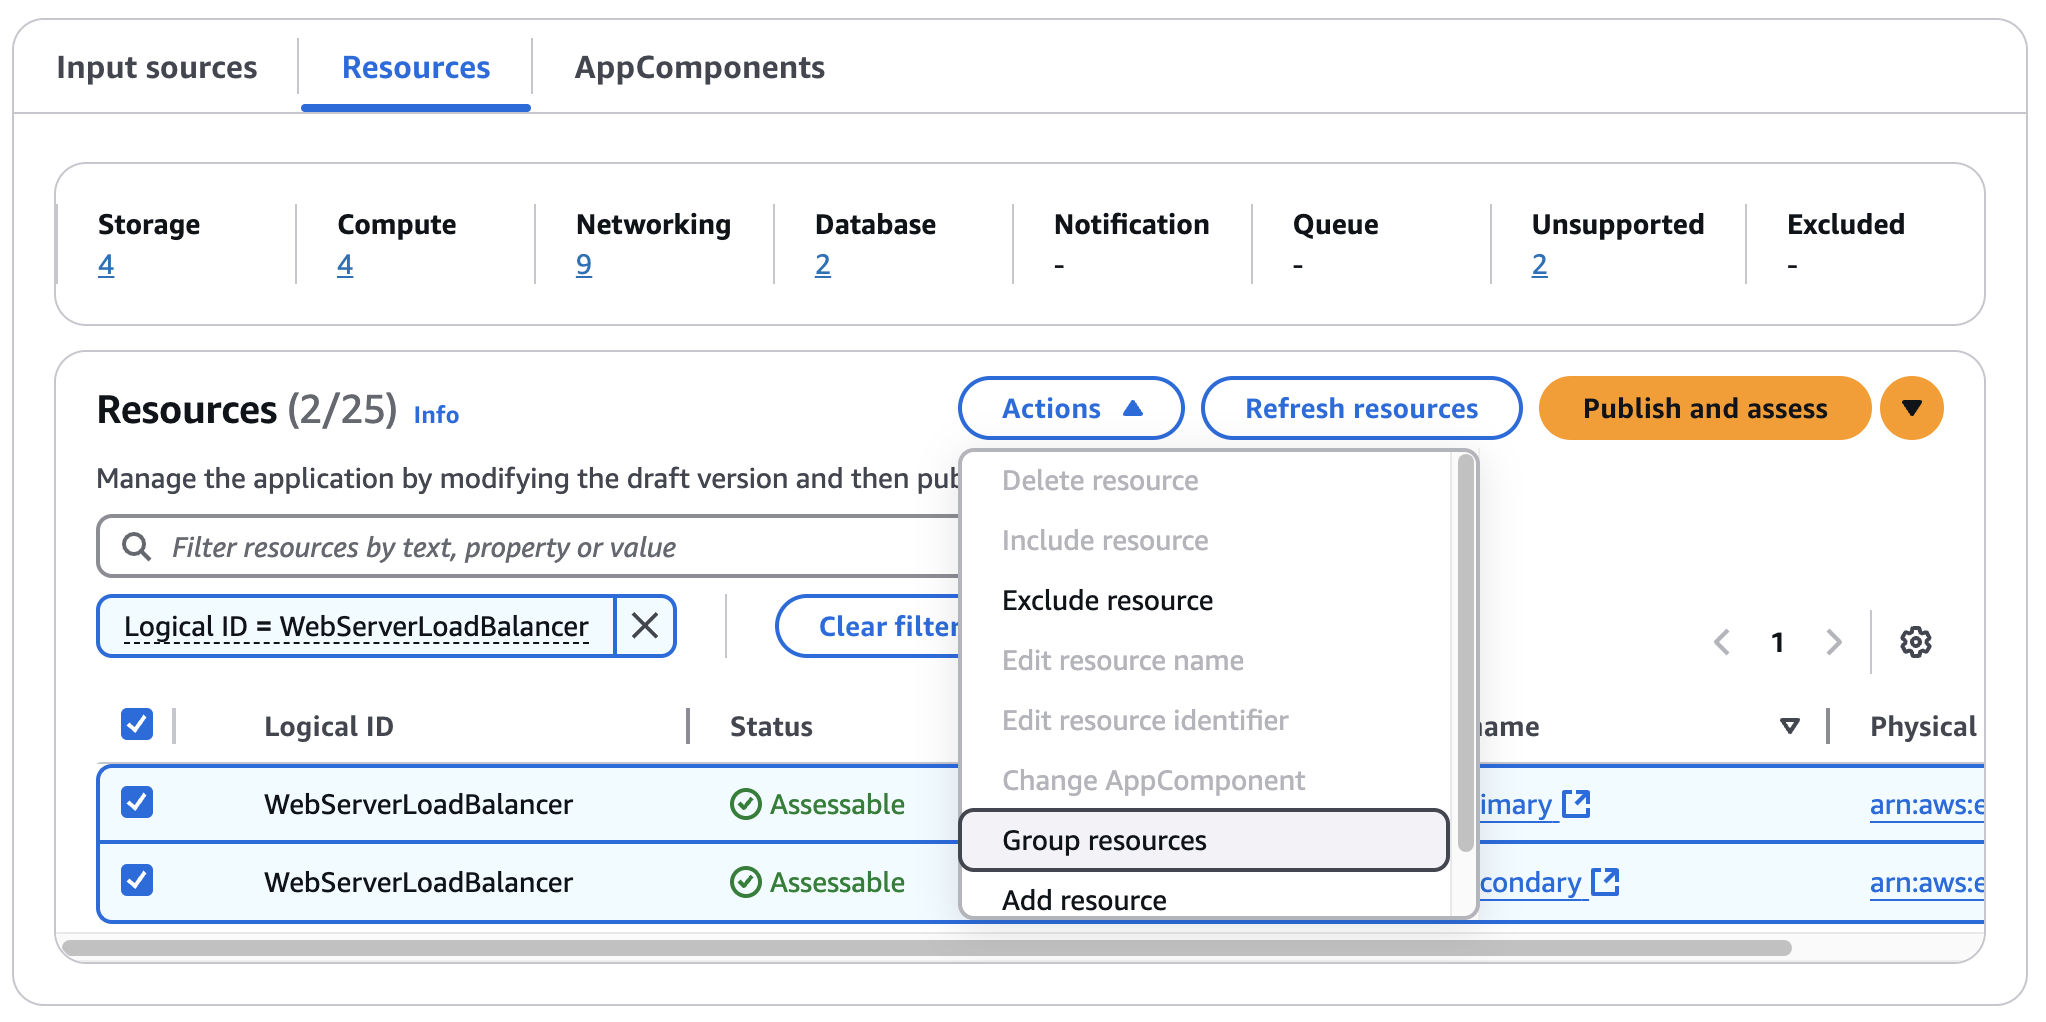Open the Networking resources count link
2046x1022 pixels.
tap(584, 264)
